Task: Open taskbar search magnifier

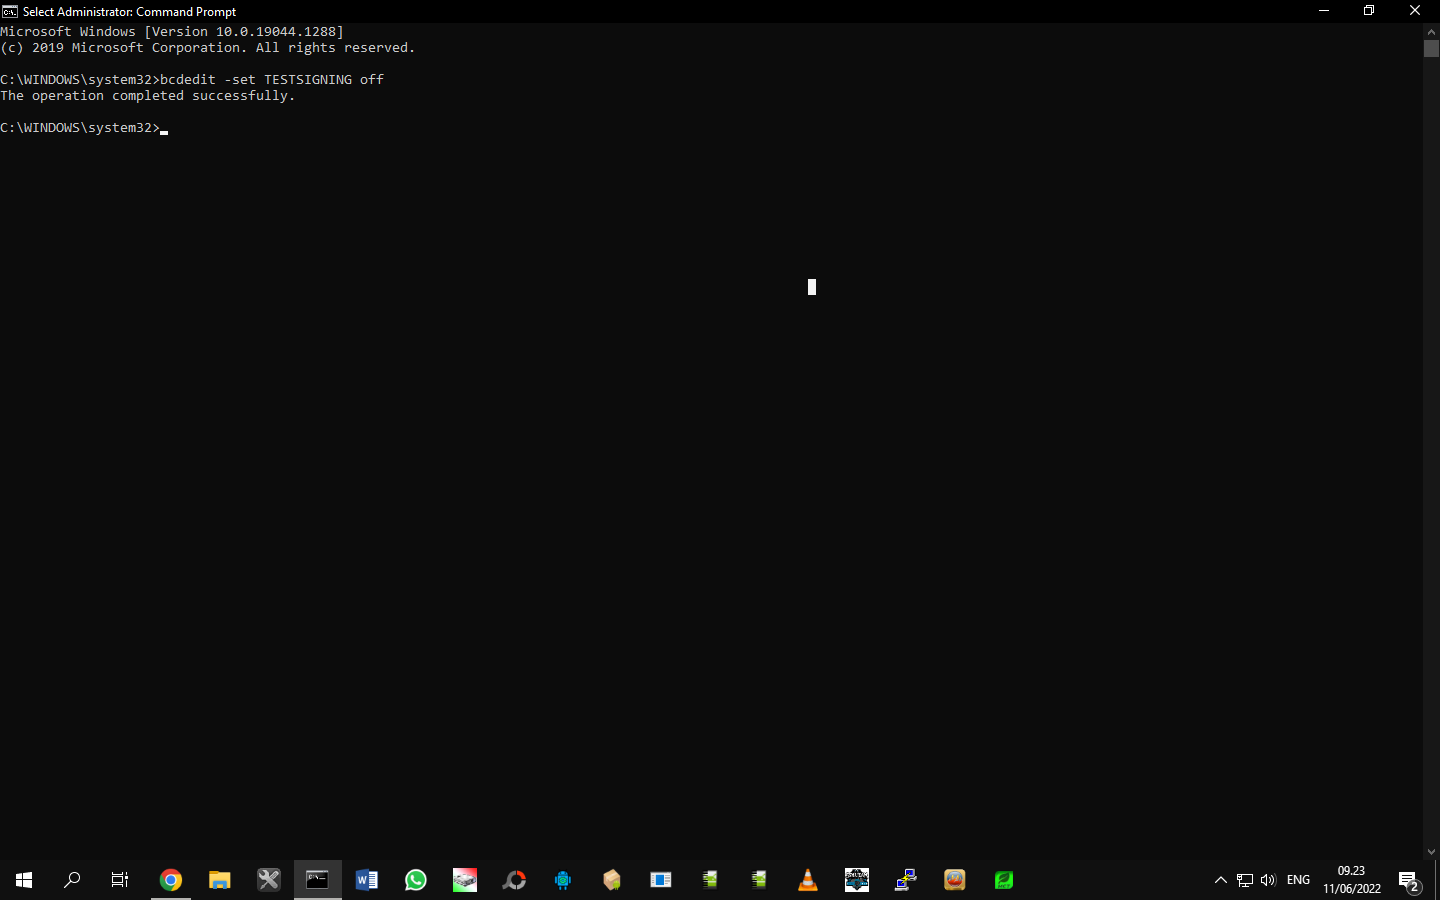Action: (72, 880)
